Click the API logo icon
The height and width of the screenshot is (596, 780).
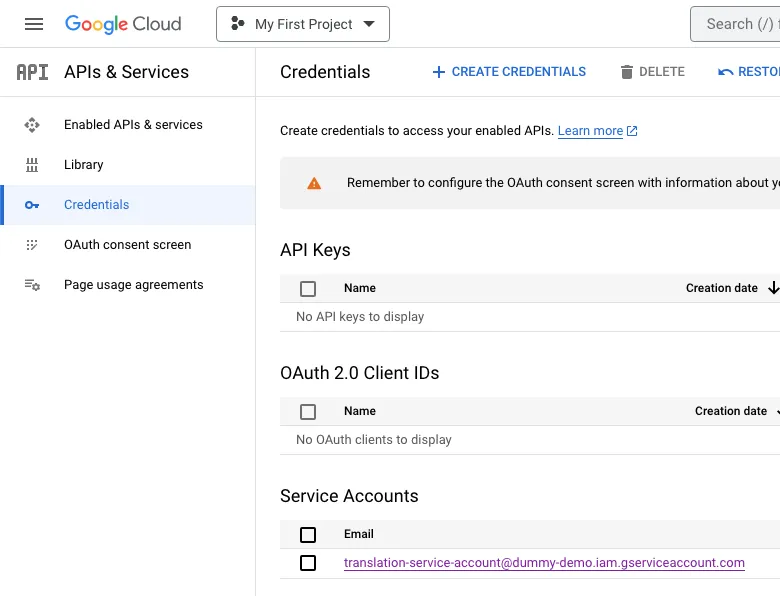pos(32,72)
